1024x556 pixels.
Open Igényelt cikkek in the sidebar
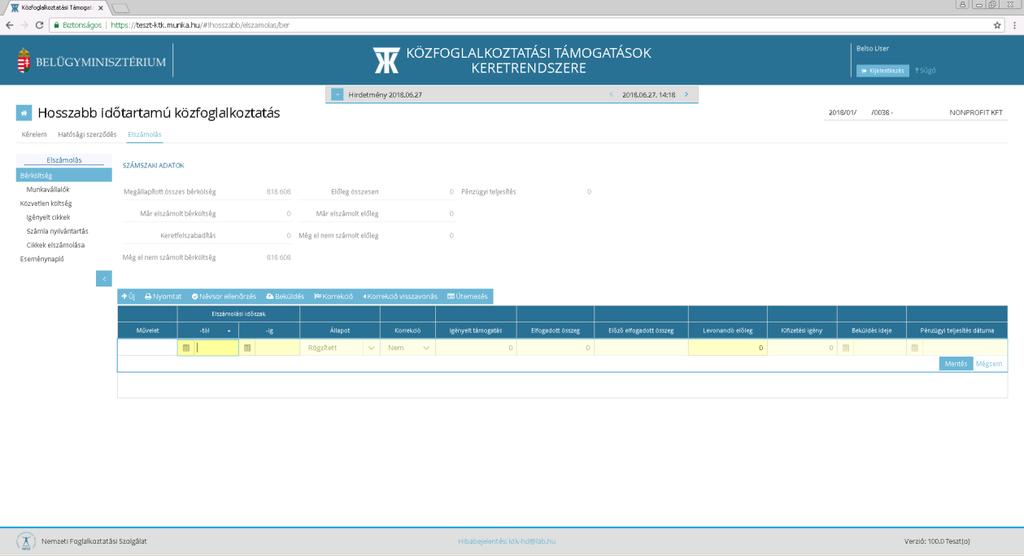click(x=48, y=217)
